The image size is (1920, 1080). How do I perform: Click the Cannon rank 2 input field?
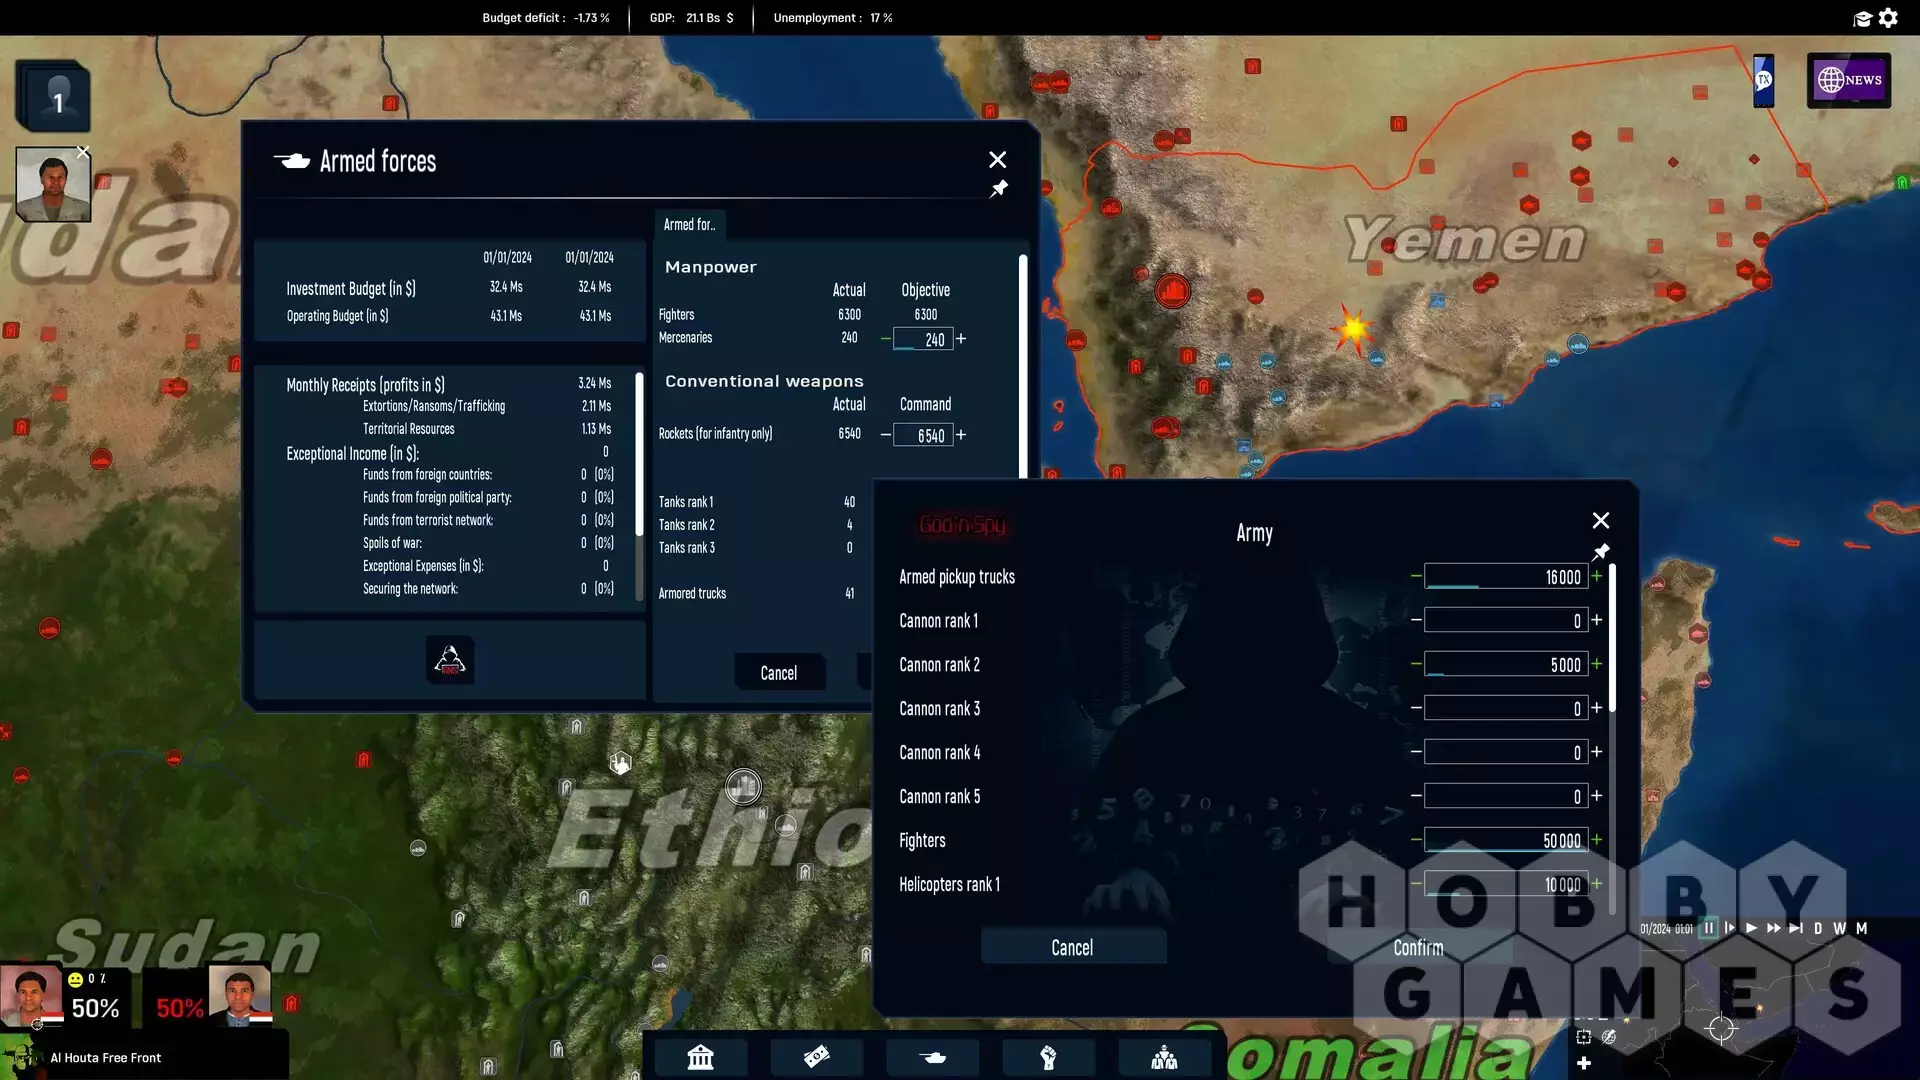[1505, 665]
